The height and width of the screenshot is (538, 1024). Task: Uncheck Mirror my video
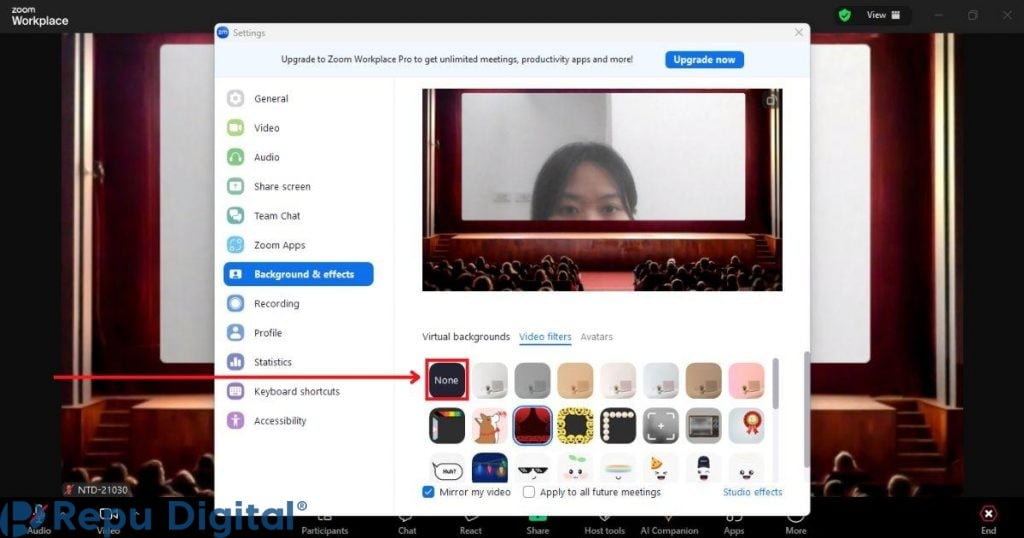click(428, 492)
